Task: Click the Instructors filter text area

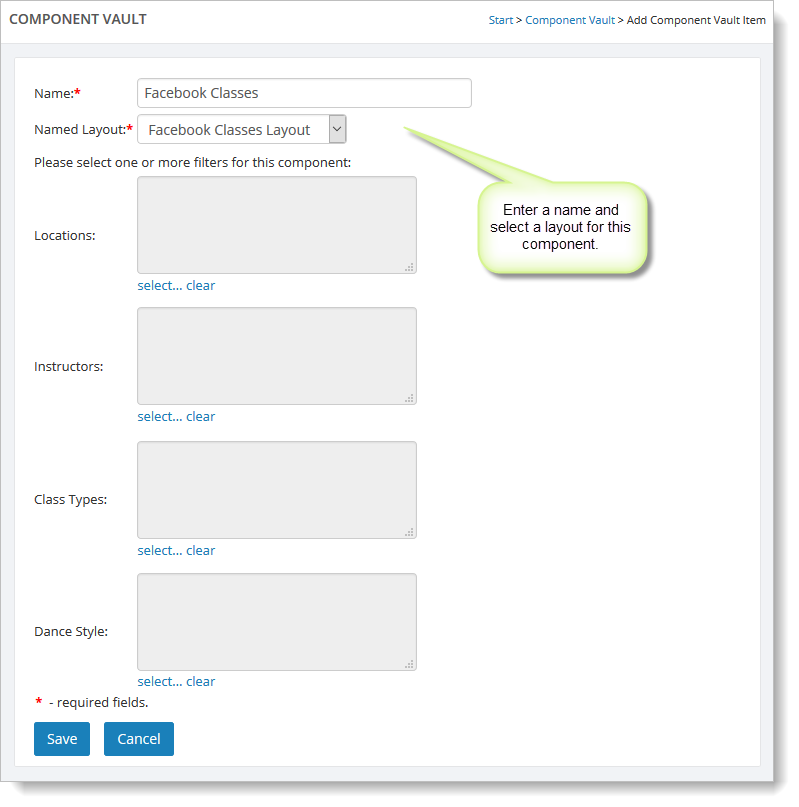Action: (x=277, y=356)
